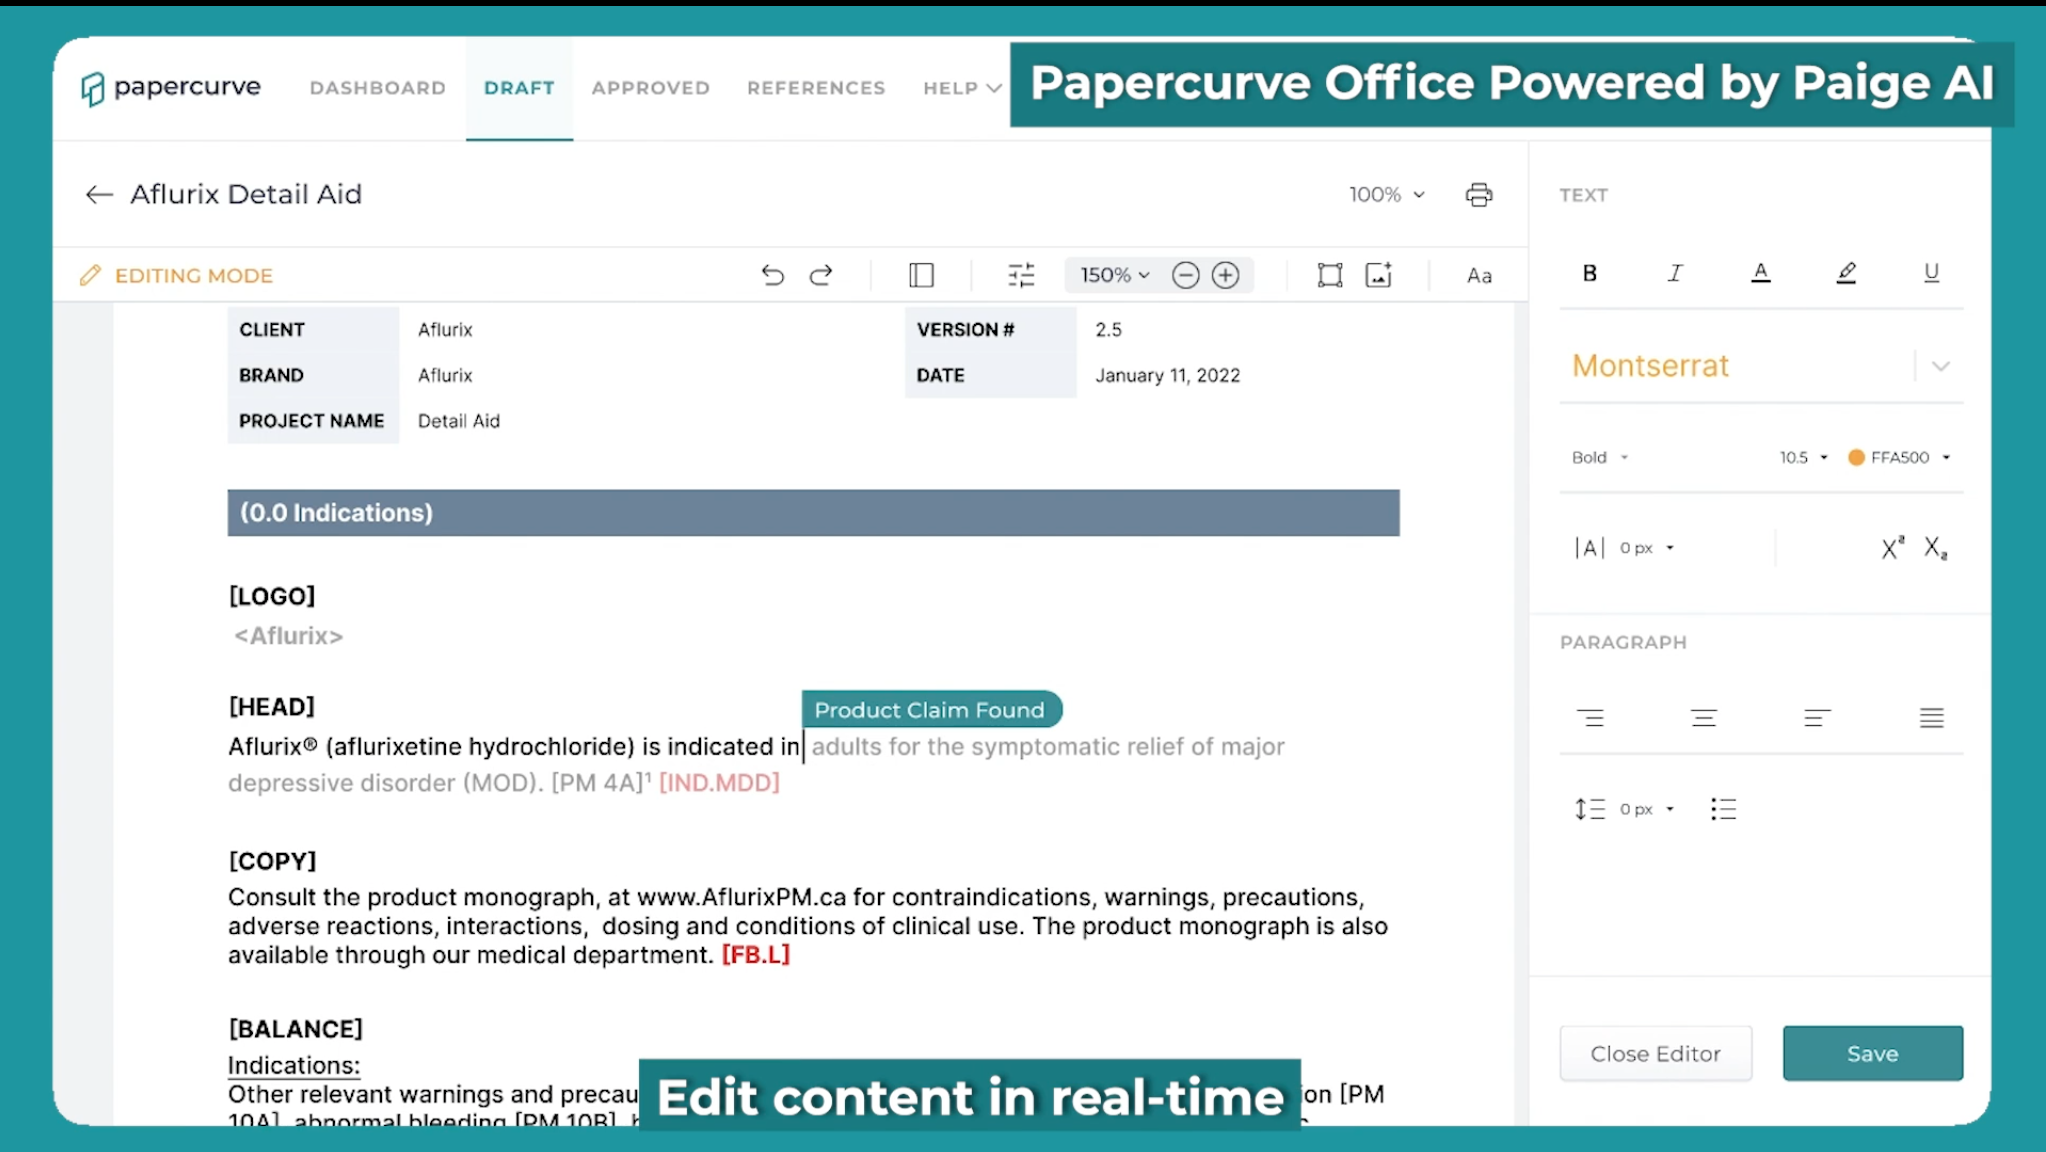The image size is (2046, 1152).
Task: Open the adjustment sliders settings icon
Action: (x=1021, y=275)
